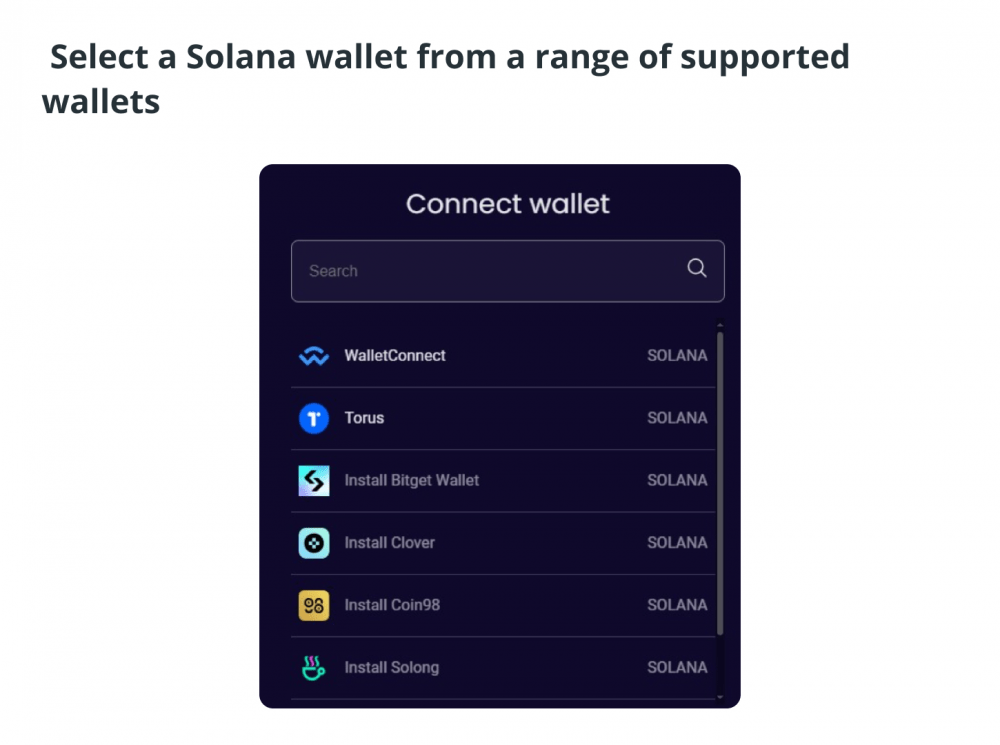The height and width of the screenshot is (745, 1000).
Task: Click the green Solong cup icon
Action: 313,668
